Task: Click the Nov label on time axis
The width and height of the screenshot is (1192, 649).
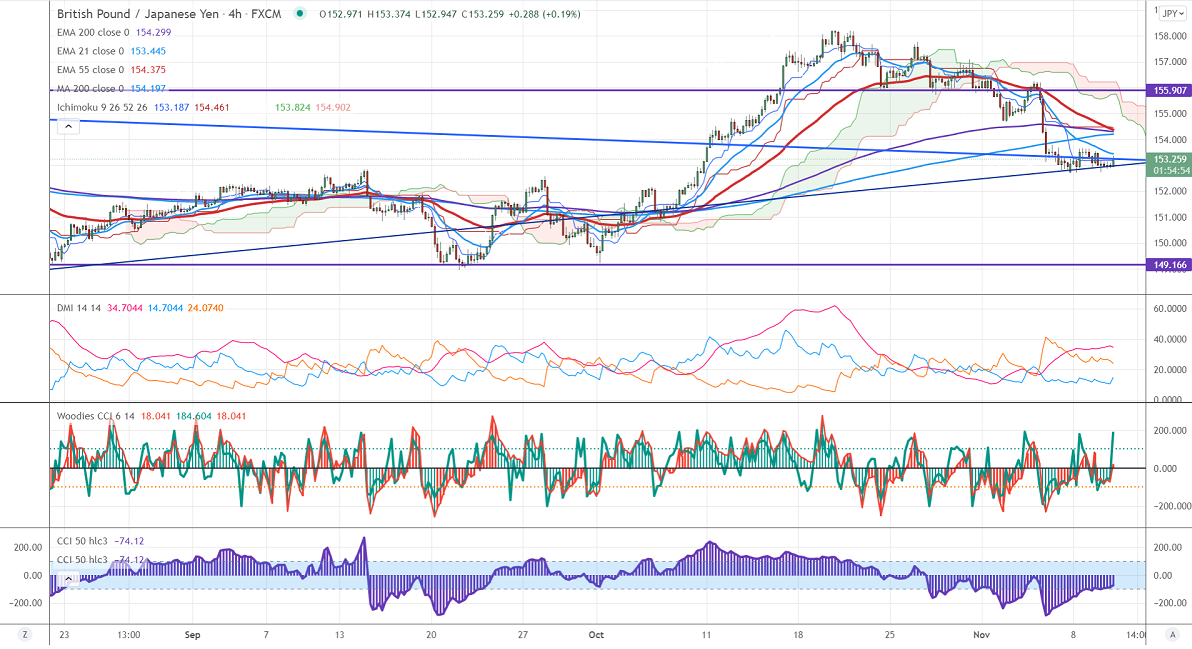Action: point(981,635)
